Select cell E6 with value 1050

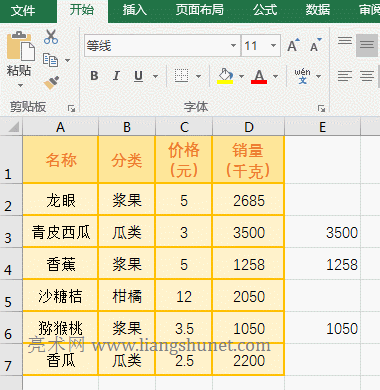pos(322,328)
